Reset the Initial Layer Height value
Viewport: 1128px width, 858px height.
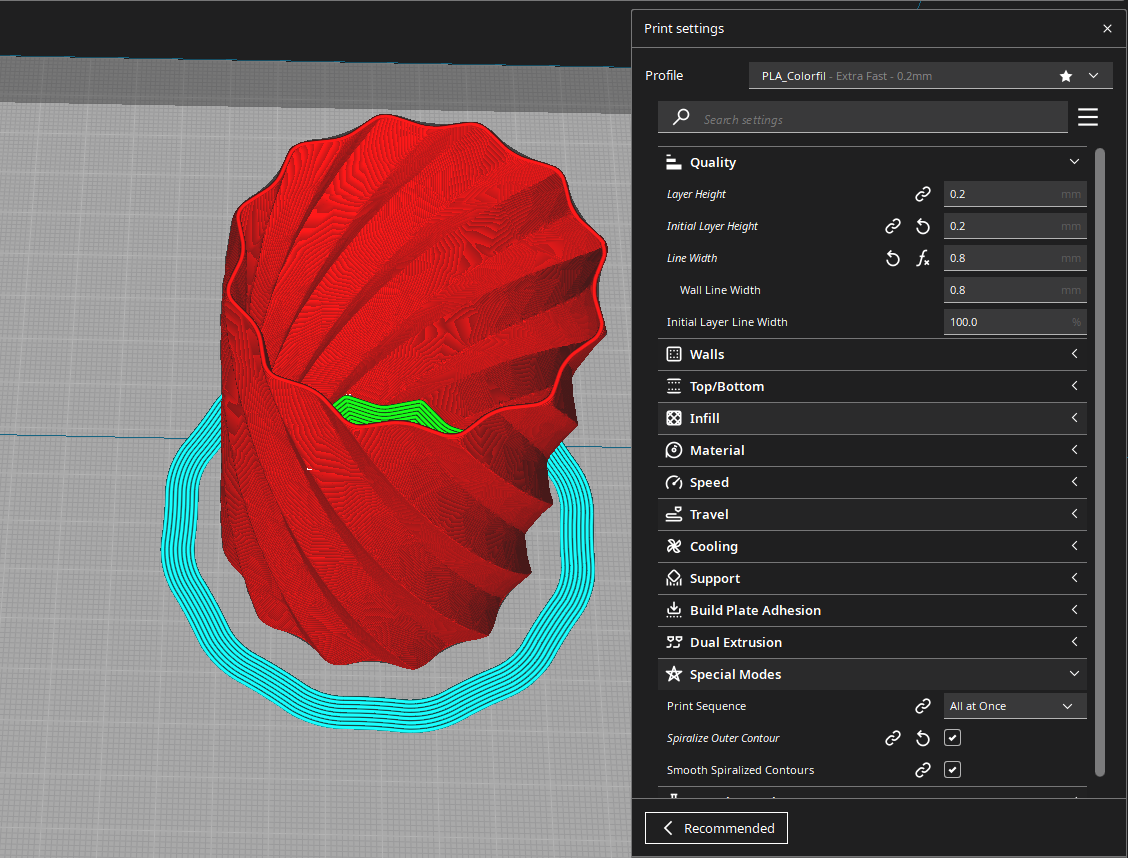click(922, 227)
